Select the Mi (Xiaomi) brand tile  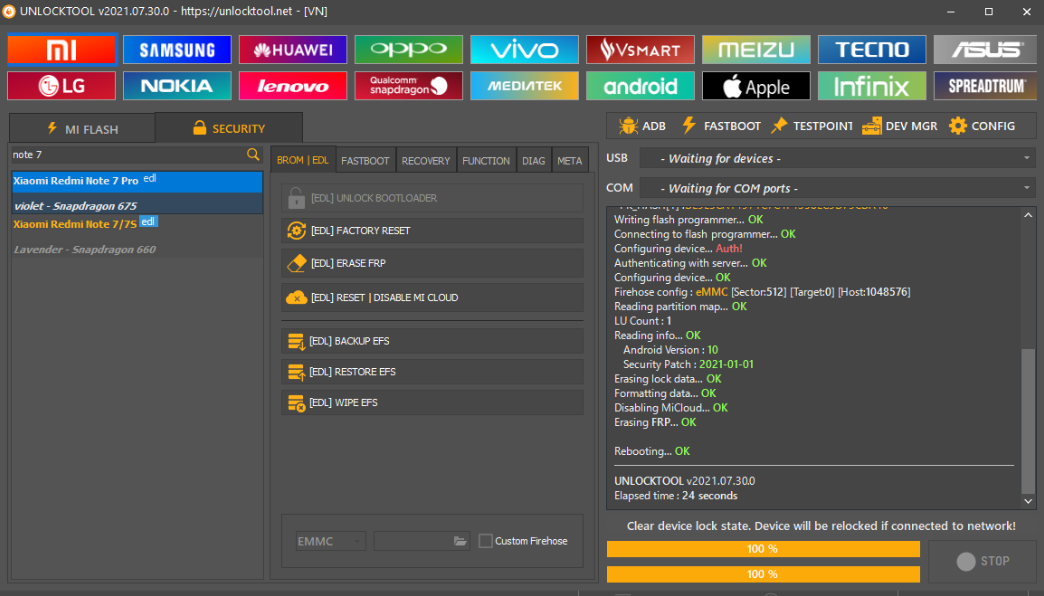pyautogui.click(x=62, y=49)
